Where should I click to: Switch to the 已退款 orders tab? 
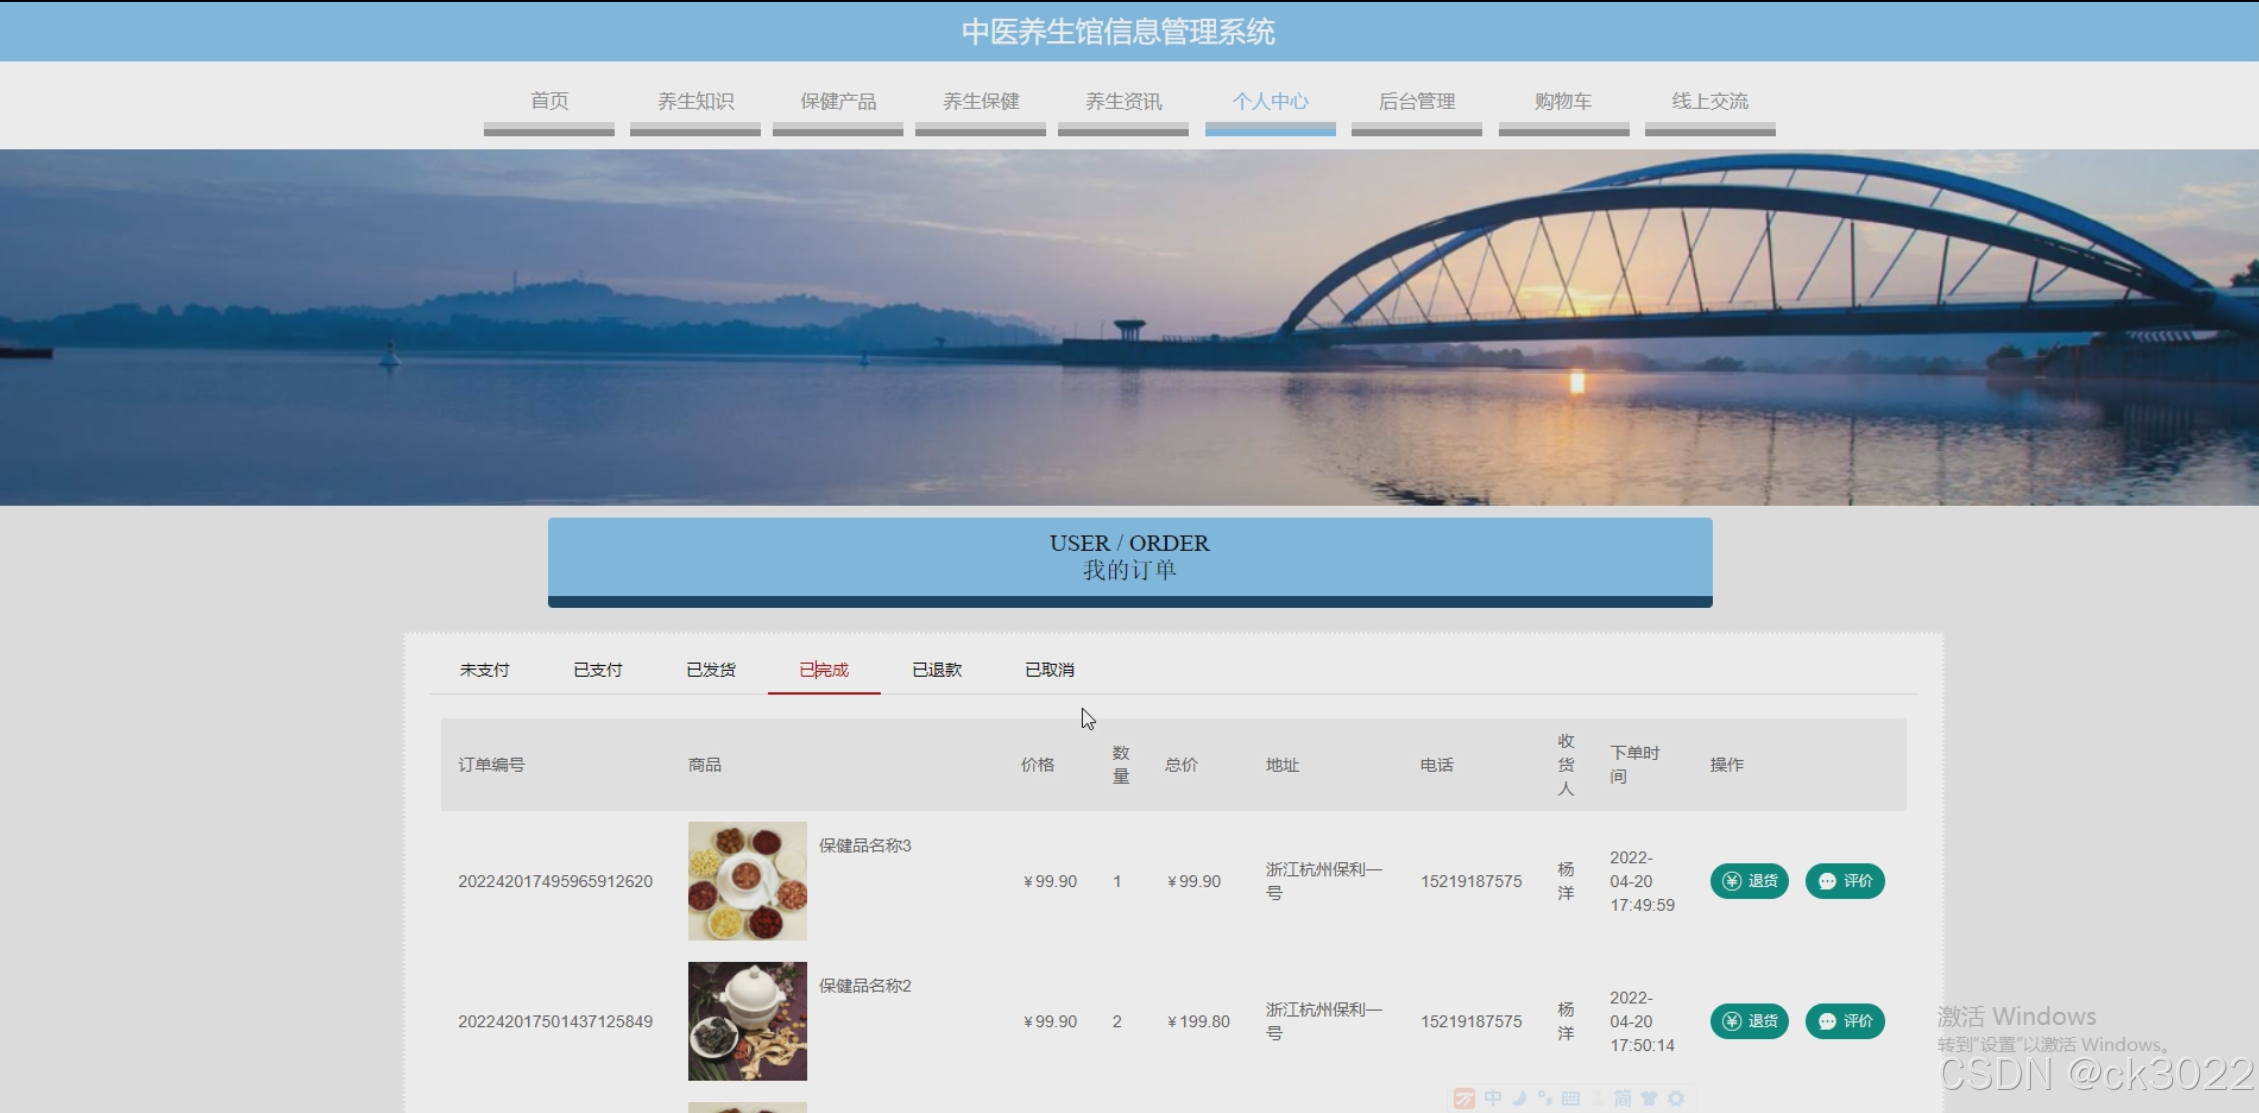[x=936, y=670]
